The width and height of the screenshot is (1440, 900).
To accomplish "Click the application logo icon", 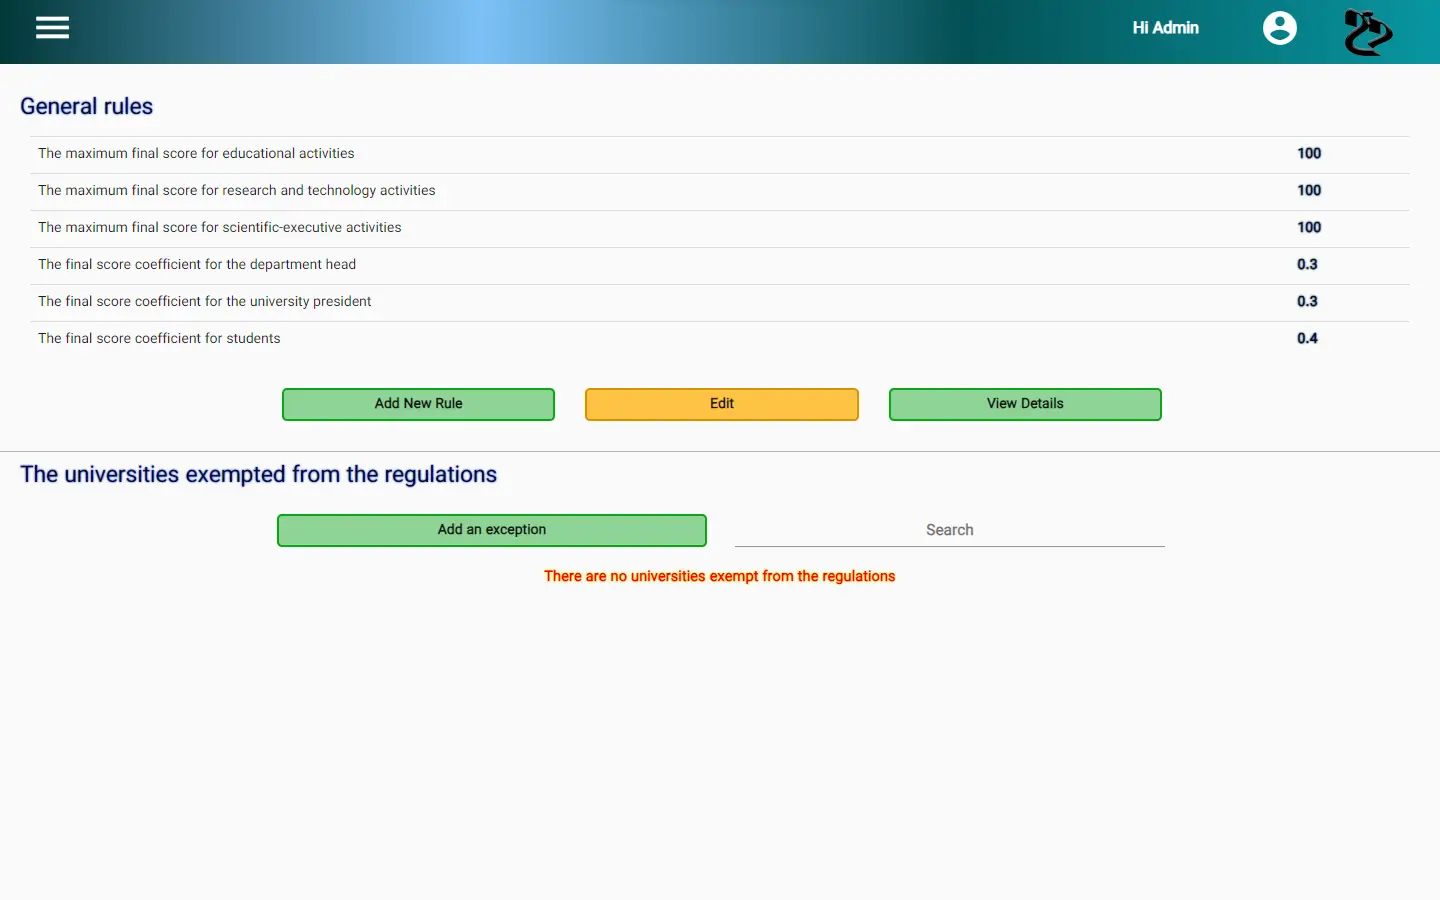I will pyautogui.click(x=1368, y=32).
